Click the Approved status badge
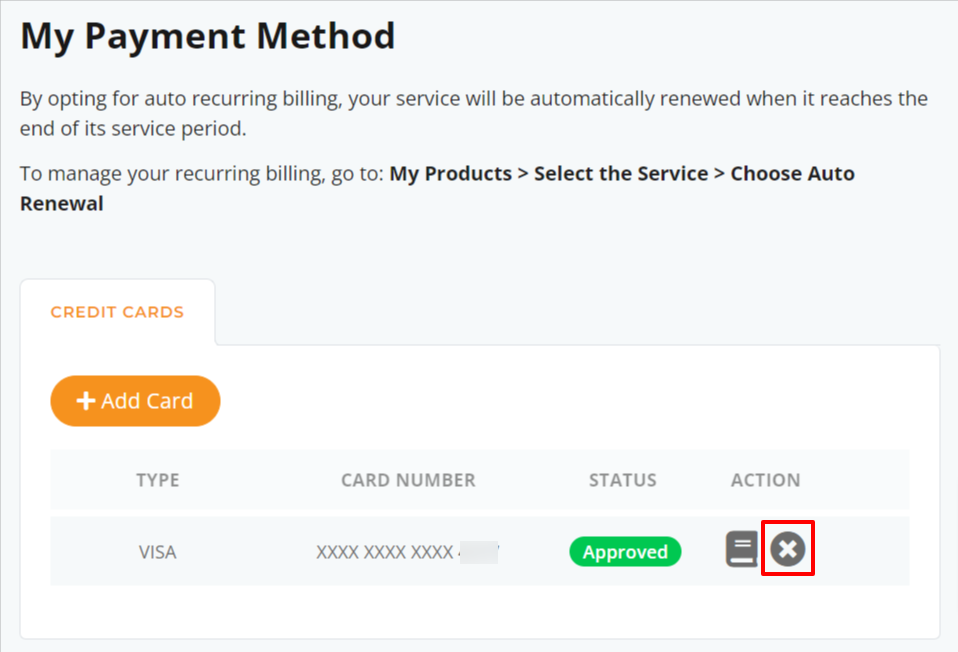Screen dimensions: 958x652 [x=625, y=552]
